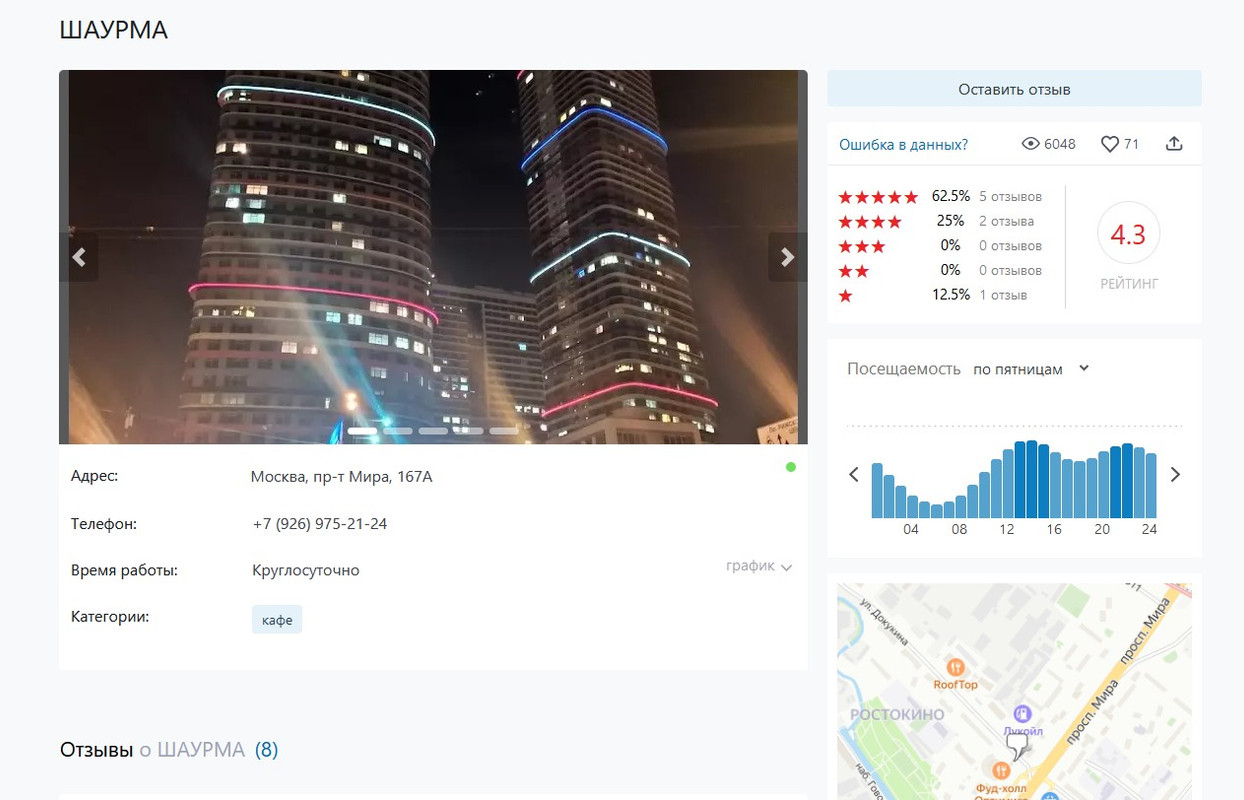Go to next day in attendance chart

pyautogui.click(x=1175, y=474)
